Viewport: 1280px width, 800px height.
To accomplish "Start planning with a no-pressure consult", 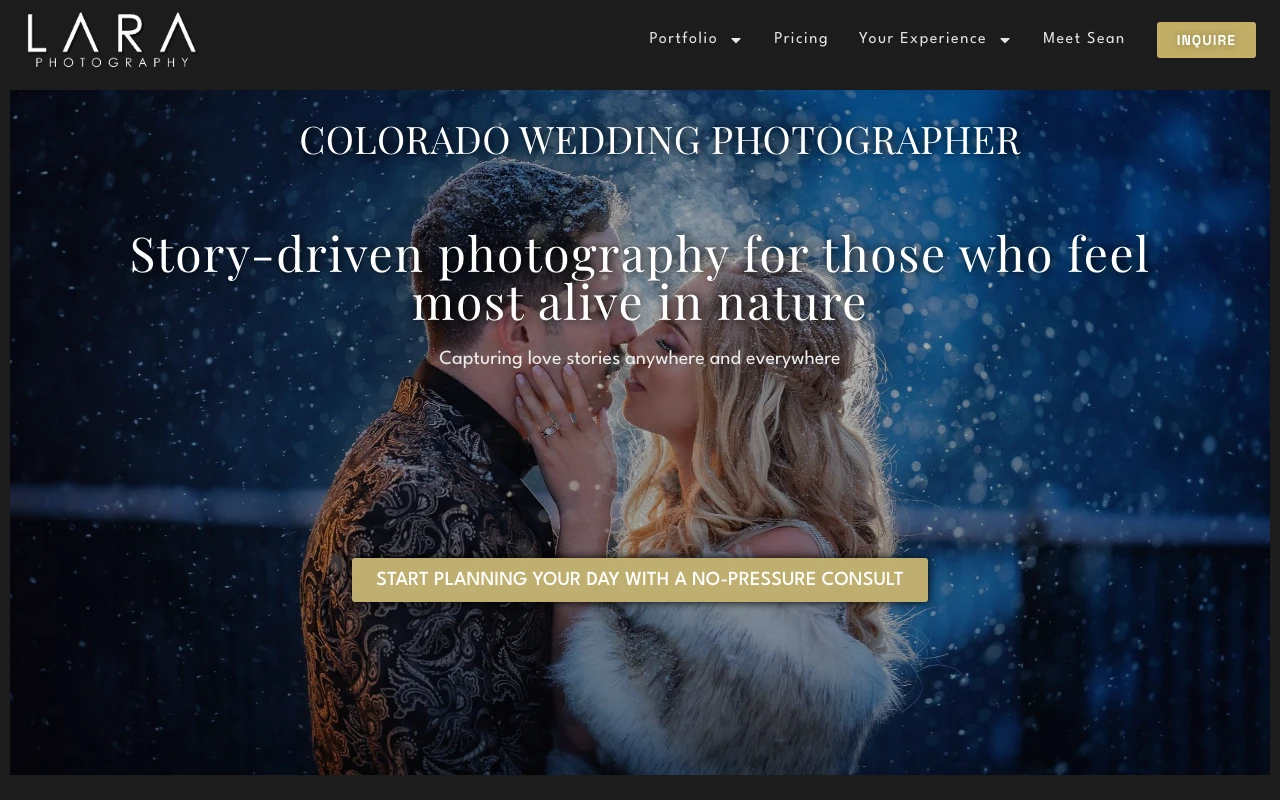I will click(640, 580).
